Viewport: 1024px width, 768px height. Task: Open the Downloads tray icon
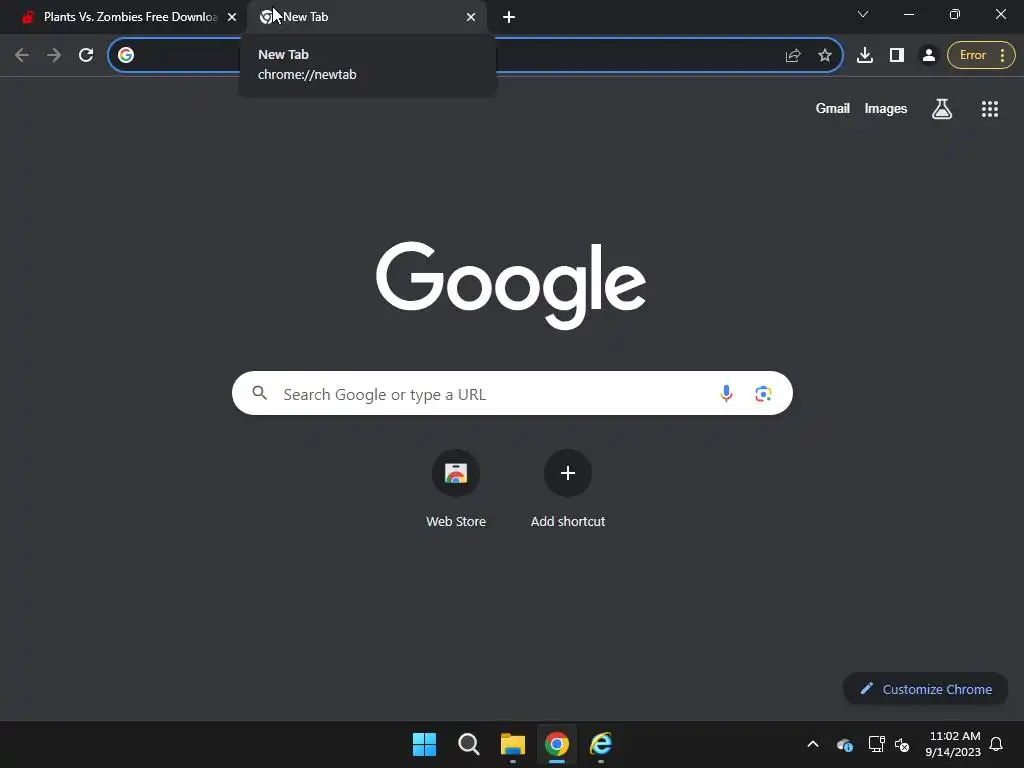pos(865,55)
